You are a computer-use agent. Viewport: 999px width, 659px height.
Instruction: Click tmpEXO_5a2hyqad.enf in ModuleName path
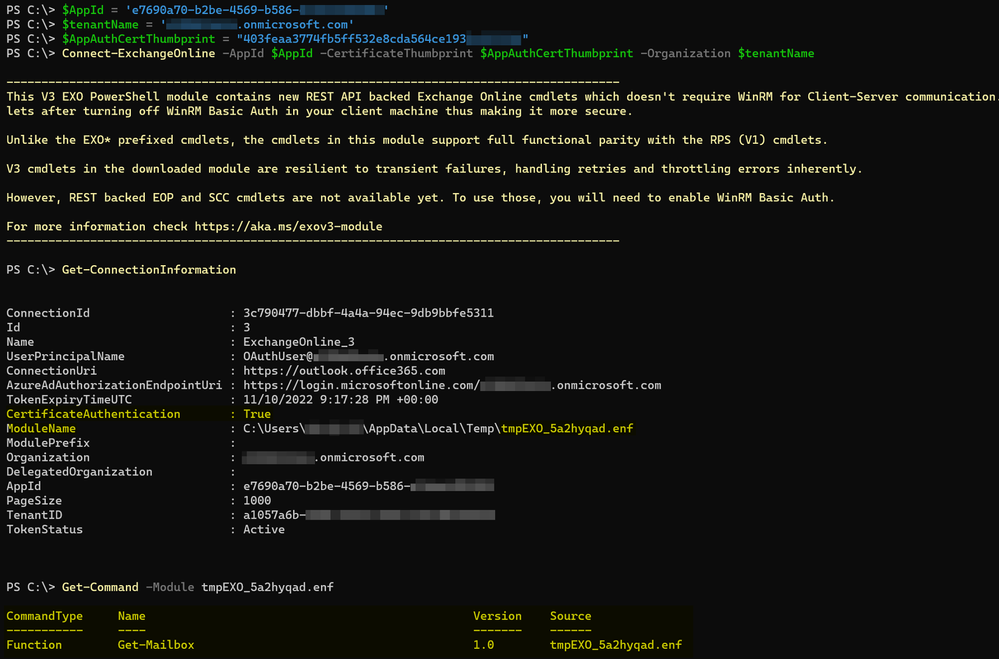point(567,428)
